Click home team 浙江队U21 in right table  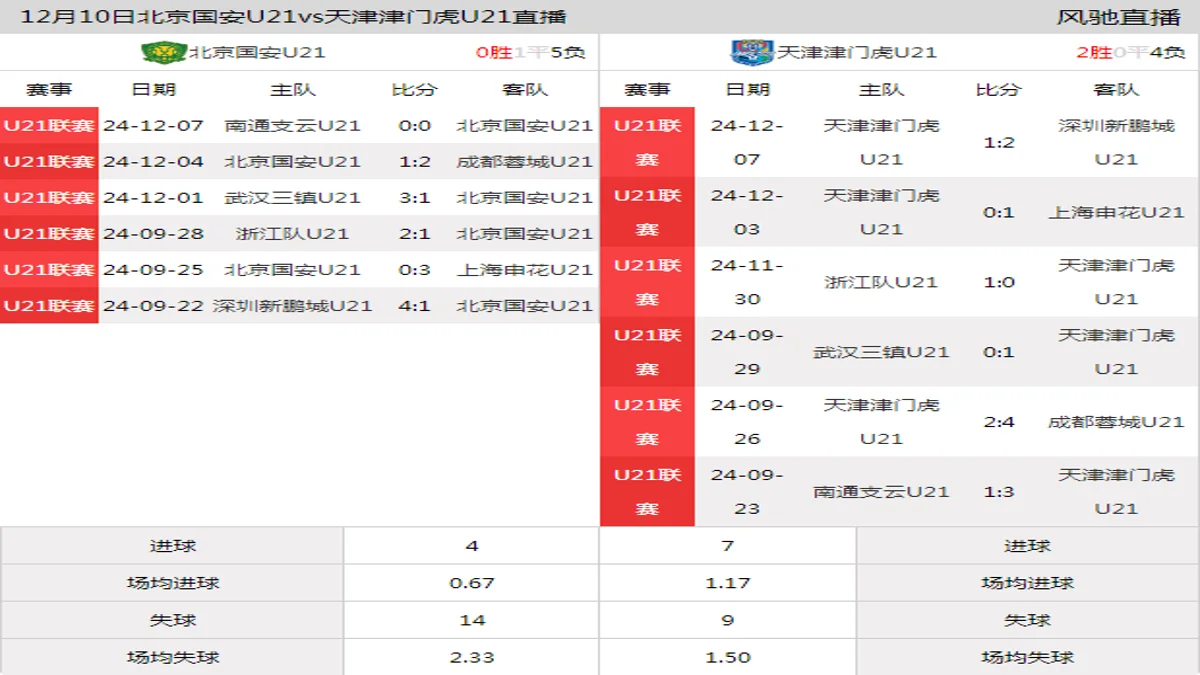coord(881,282)
